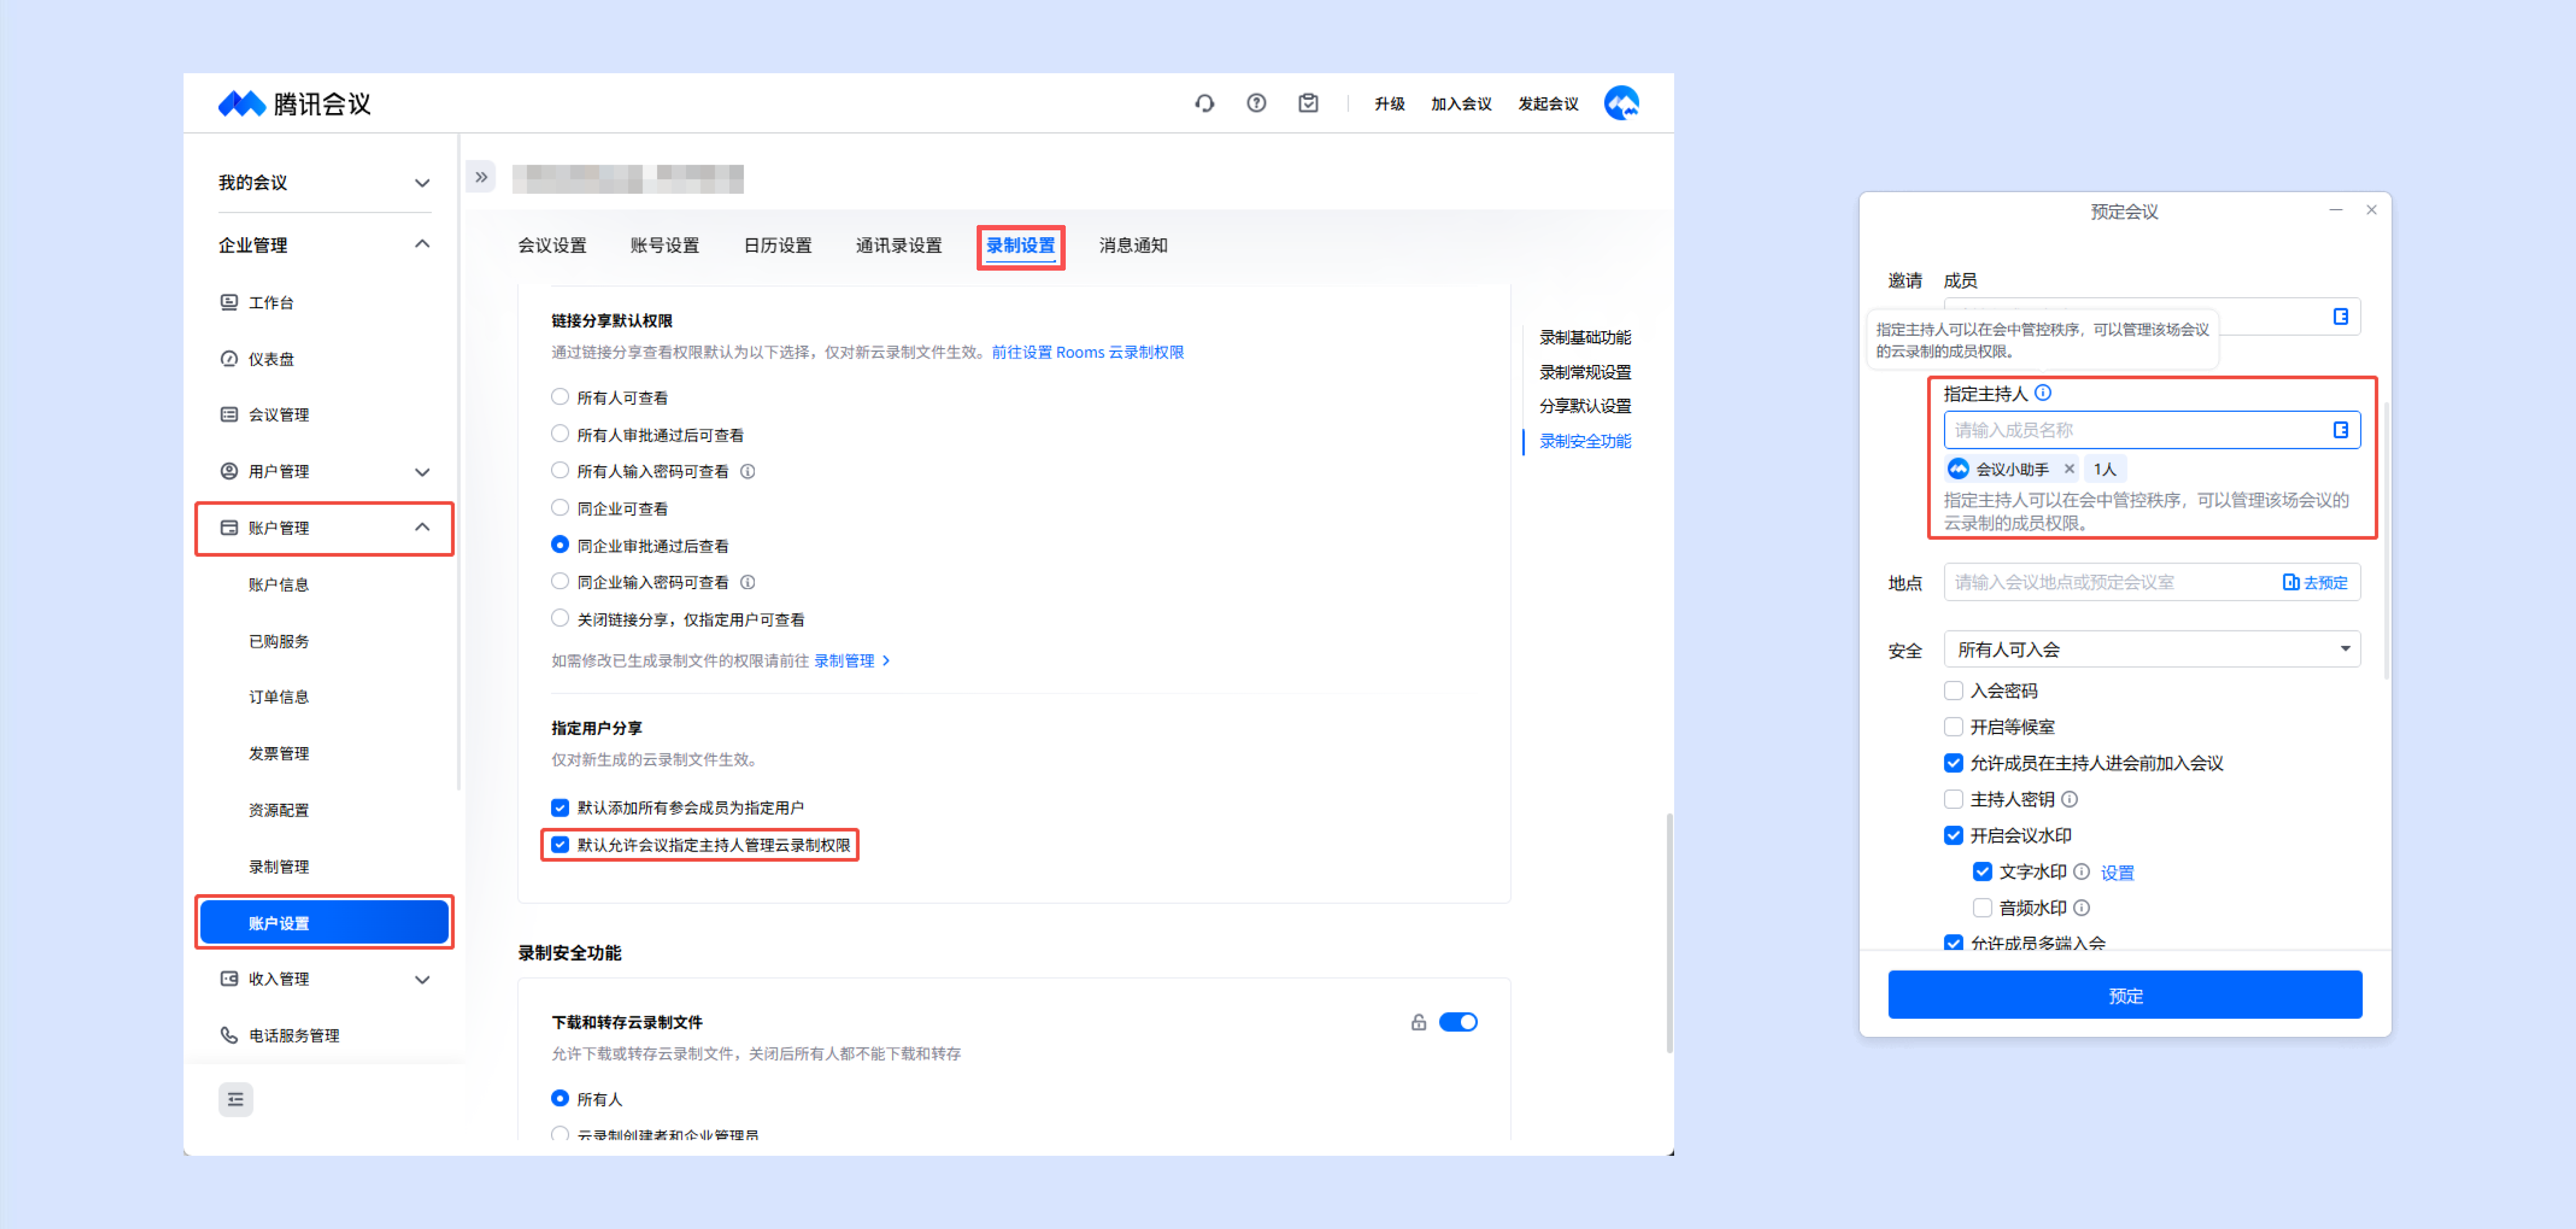Switch to the 消息通知 tab
The height and width of the screenshot is (1229, 2576).
coord(1133,246)
